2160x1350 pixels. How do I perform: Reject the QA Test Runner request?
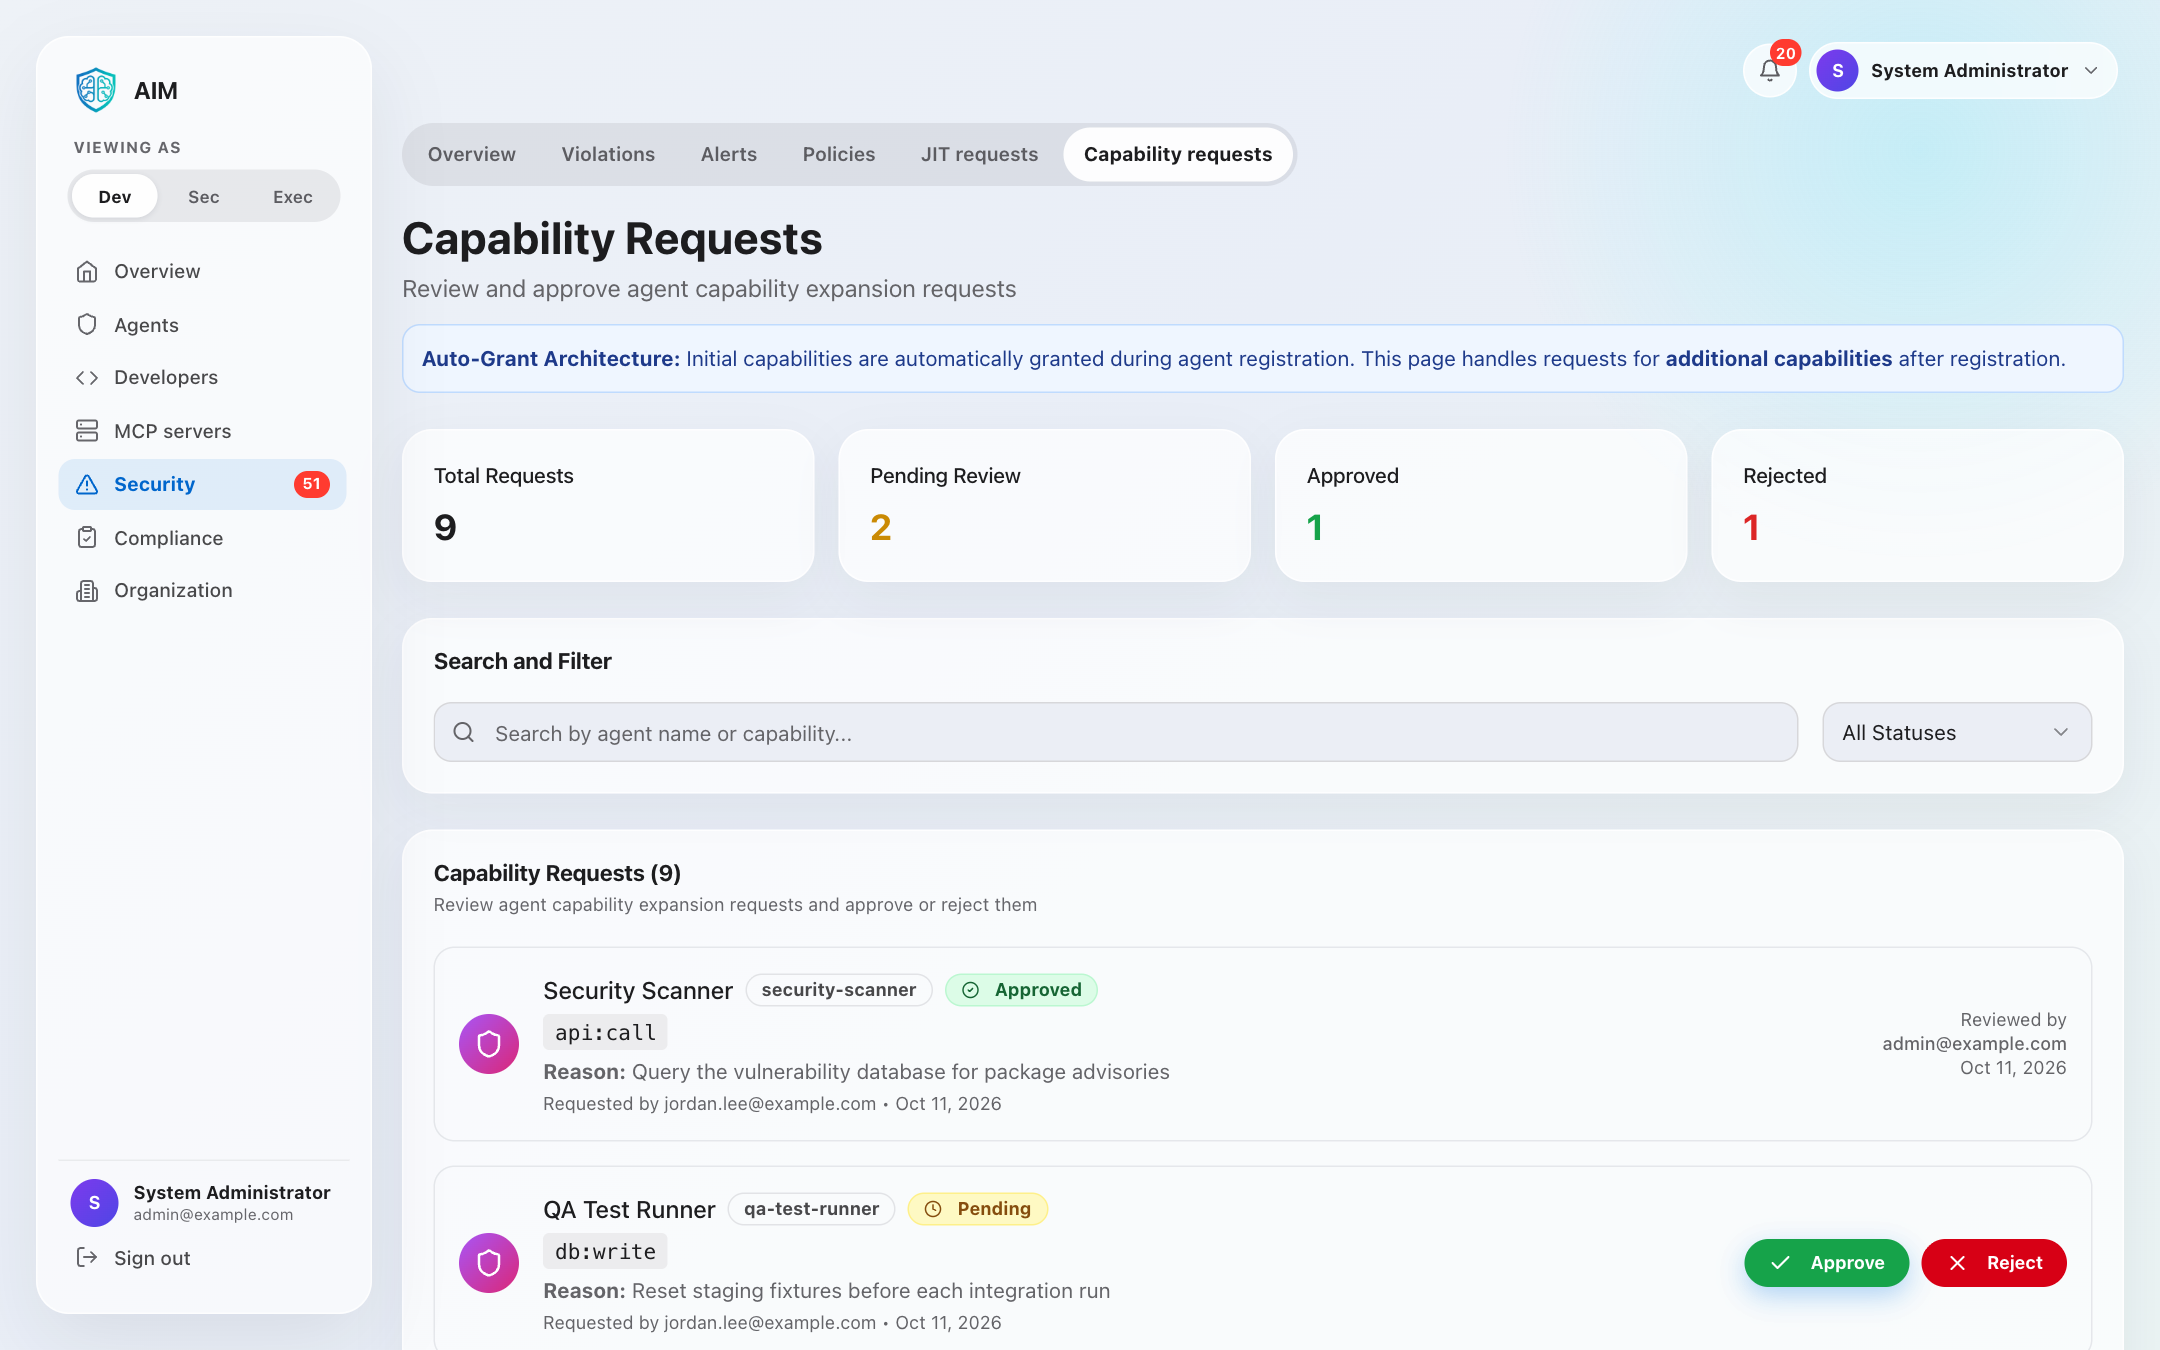[1994, 1263]
